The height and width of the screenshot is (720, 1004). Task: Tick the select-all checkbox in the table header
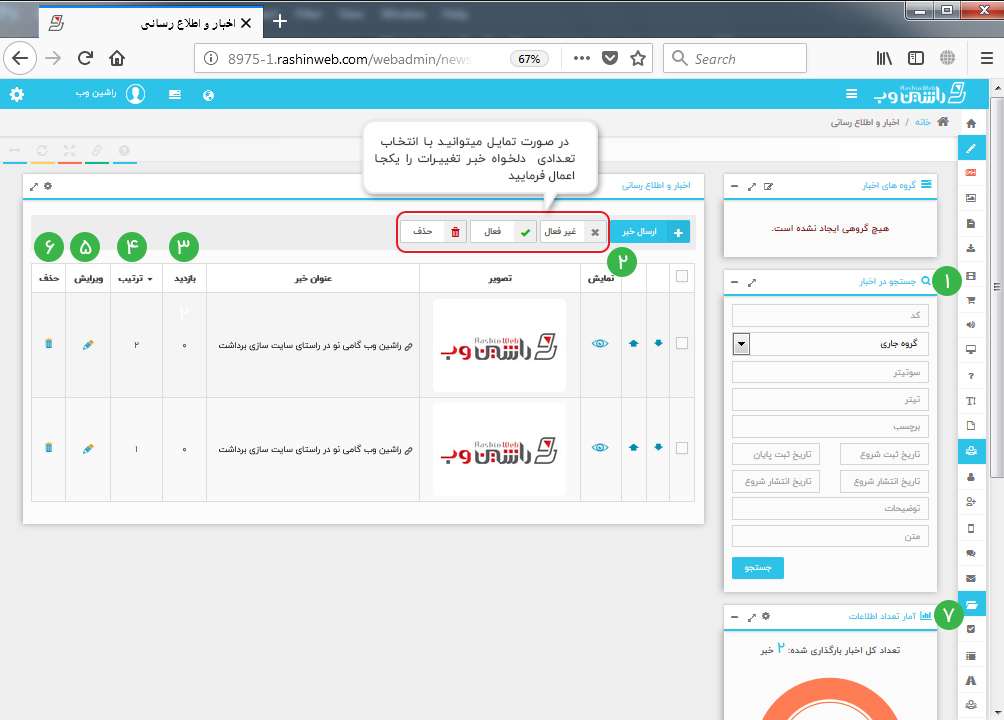[x=682, y=276]
